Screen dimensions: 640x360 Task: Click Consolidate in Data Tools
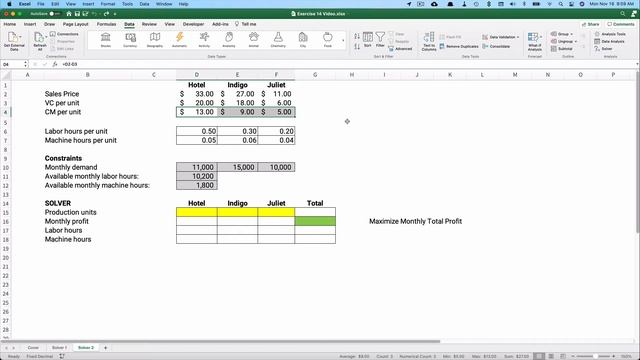coord(496,46)
